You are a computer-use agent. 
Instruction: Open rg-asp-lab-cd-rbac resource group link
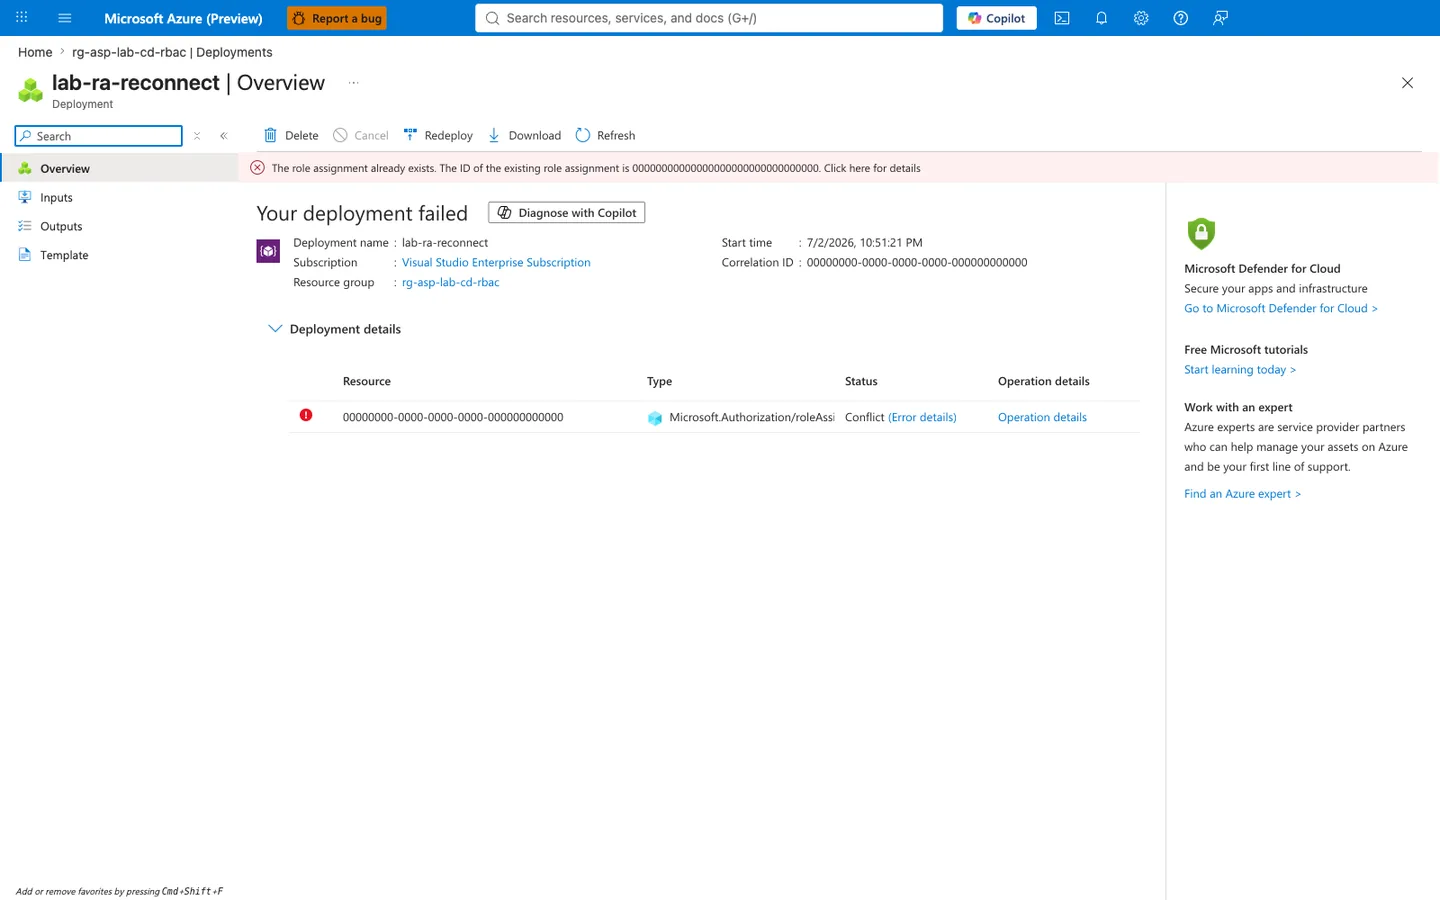(x=451, y=282)
